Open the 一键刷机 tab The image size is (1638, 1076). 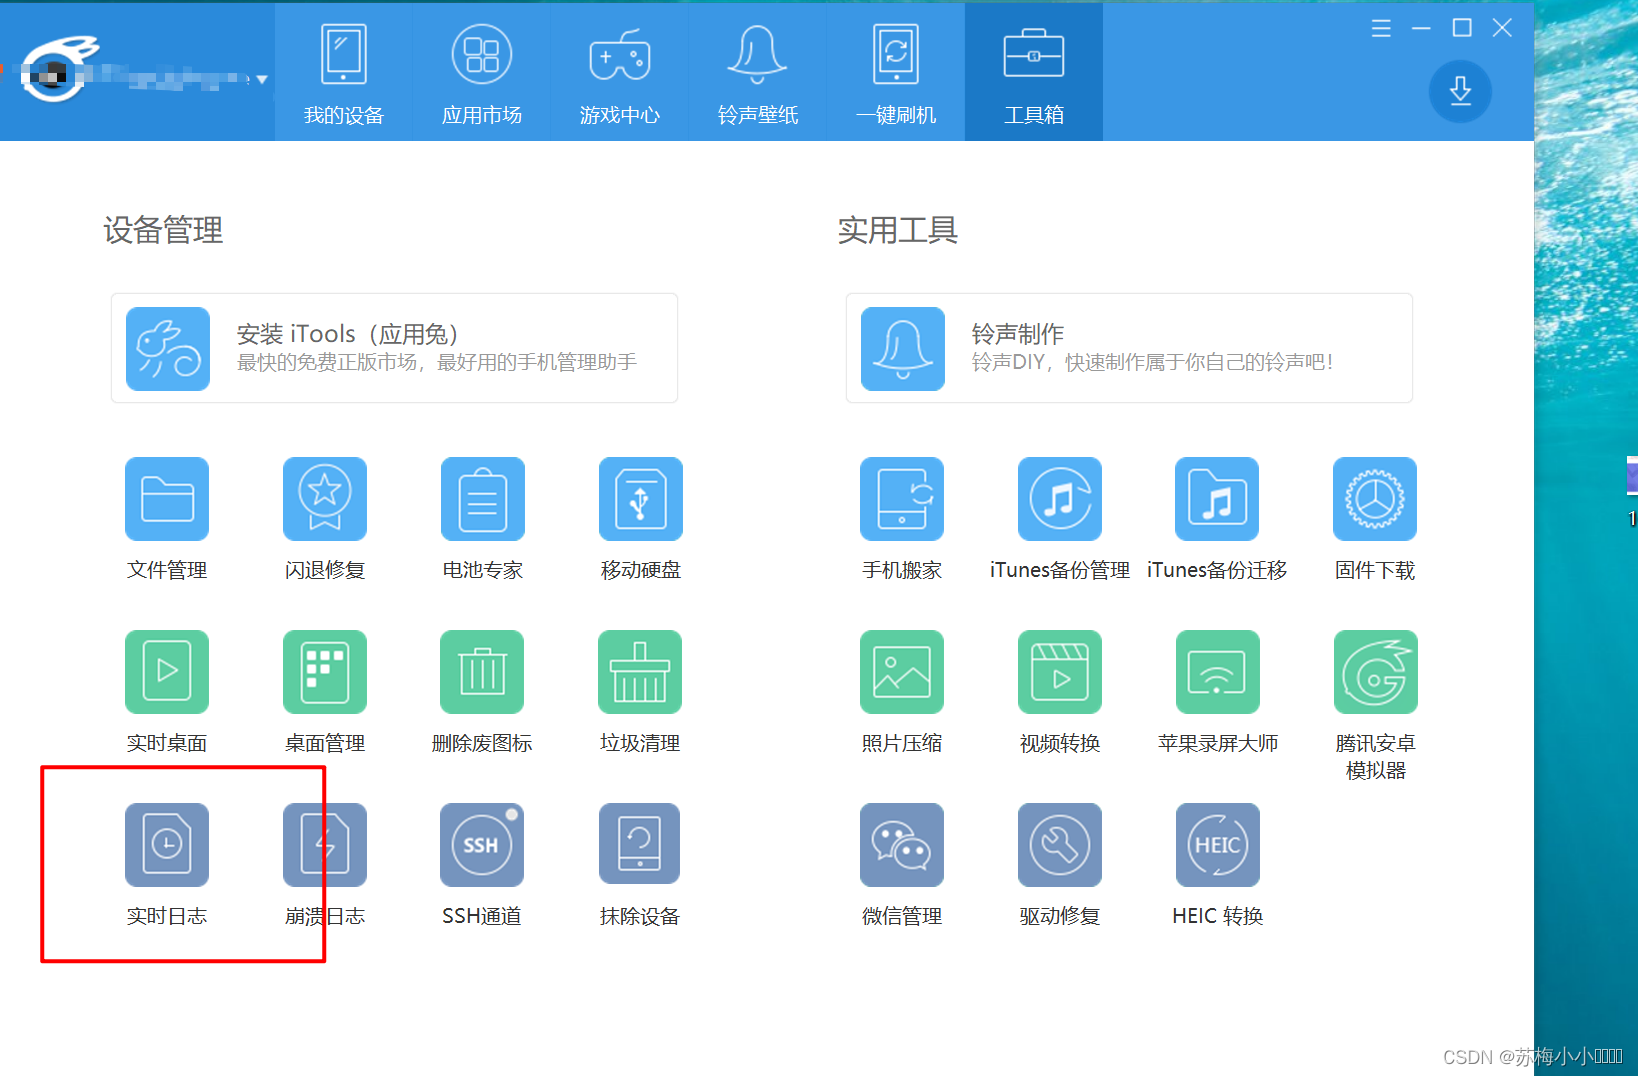point(896,72)
